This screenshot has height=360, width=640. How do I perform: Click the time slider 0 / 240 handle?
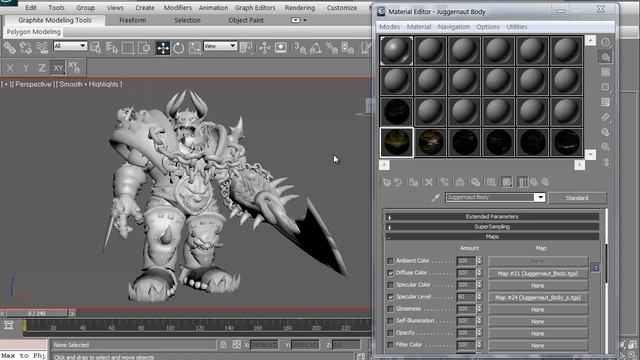[36, 313]
